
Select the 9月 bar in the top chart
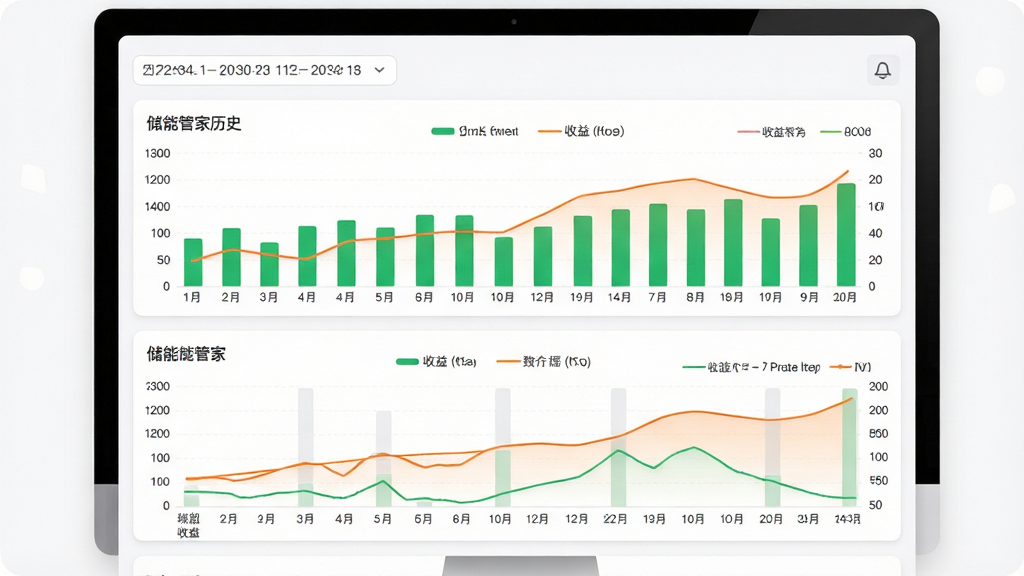coord(808,246)
